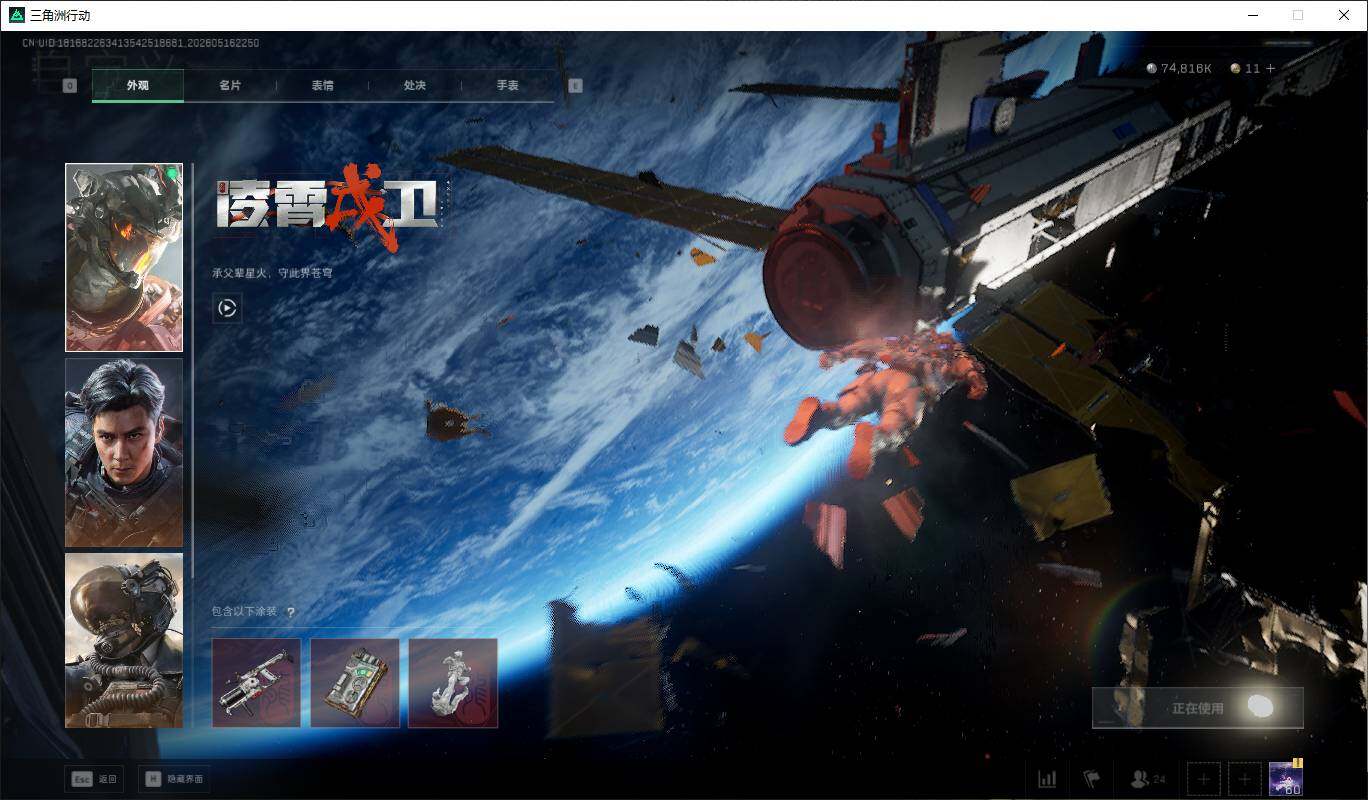Click the 包含以下涂装 label
Viewport: 1368px width, 800px height.
coord(244,612)
